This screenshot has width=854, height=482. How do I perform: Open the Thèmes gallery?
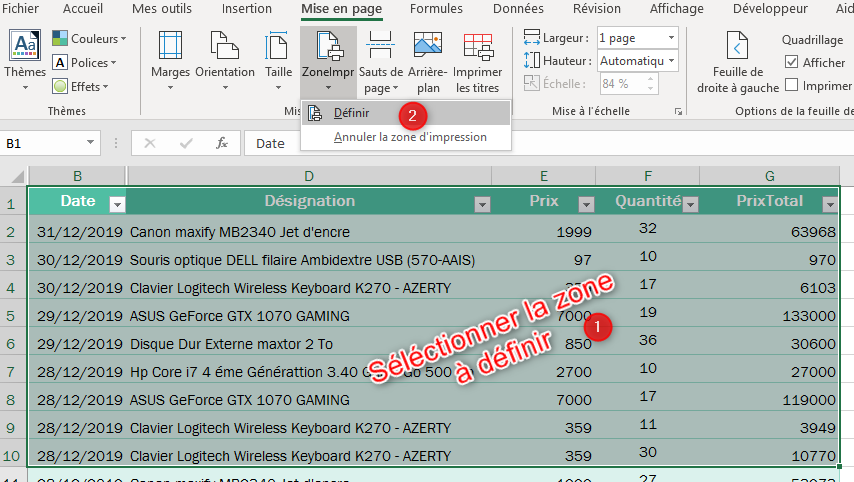pyautogui.click(x=25, y=60)
